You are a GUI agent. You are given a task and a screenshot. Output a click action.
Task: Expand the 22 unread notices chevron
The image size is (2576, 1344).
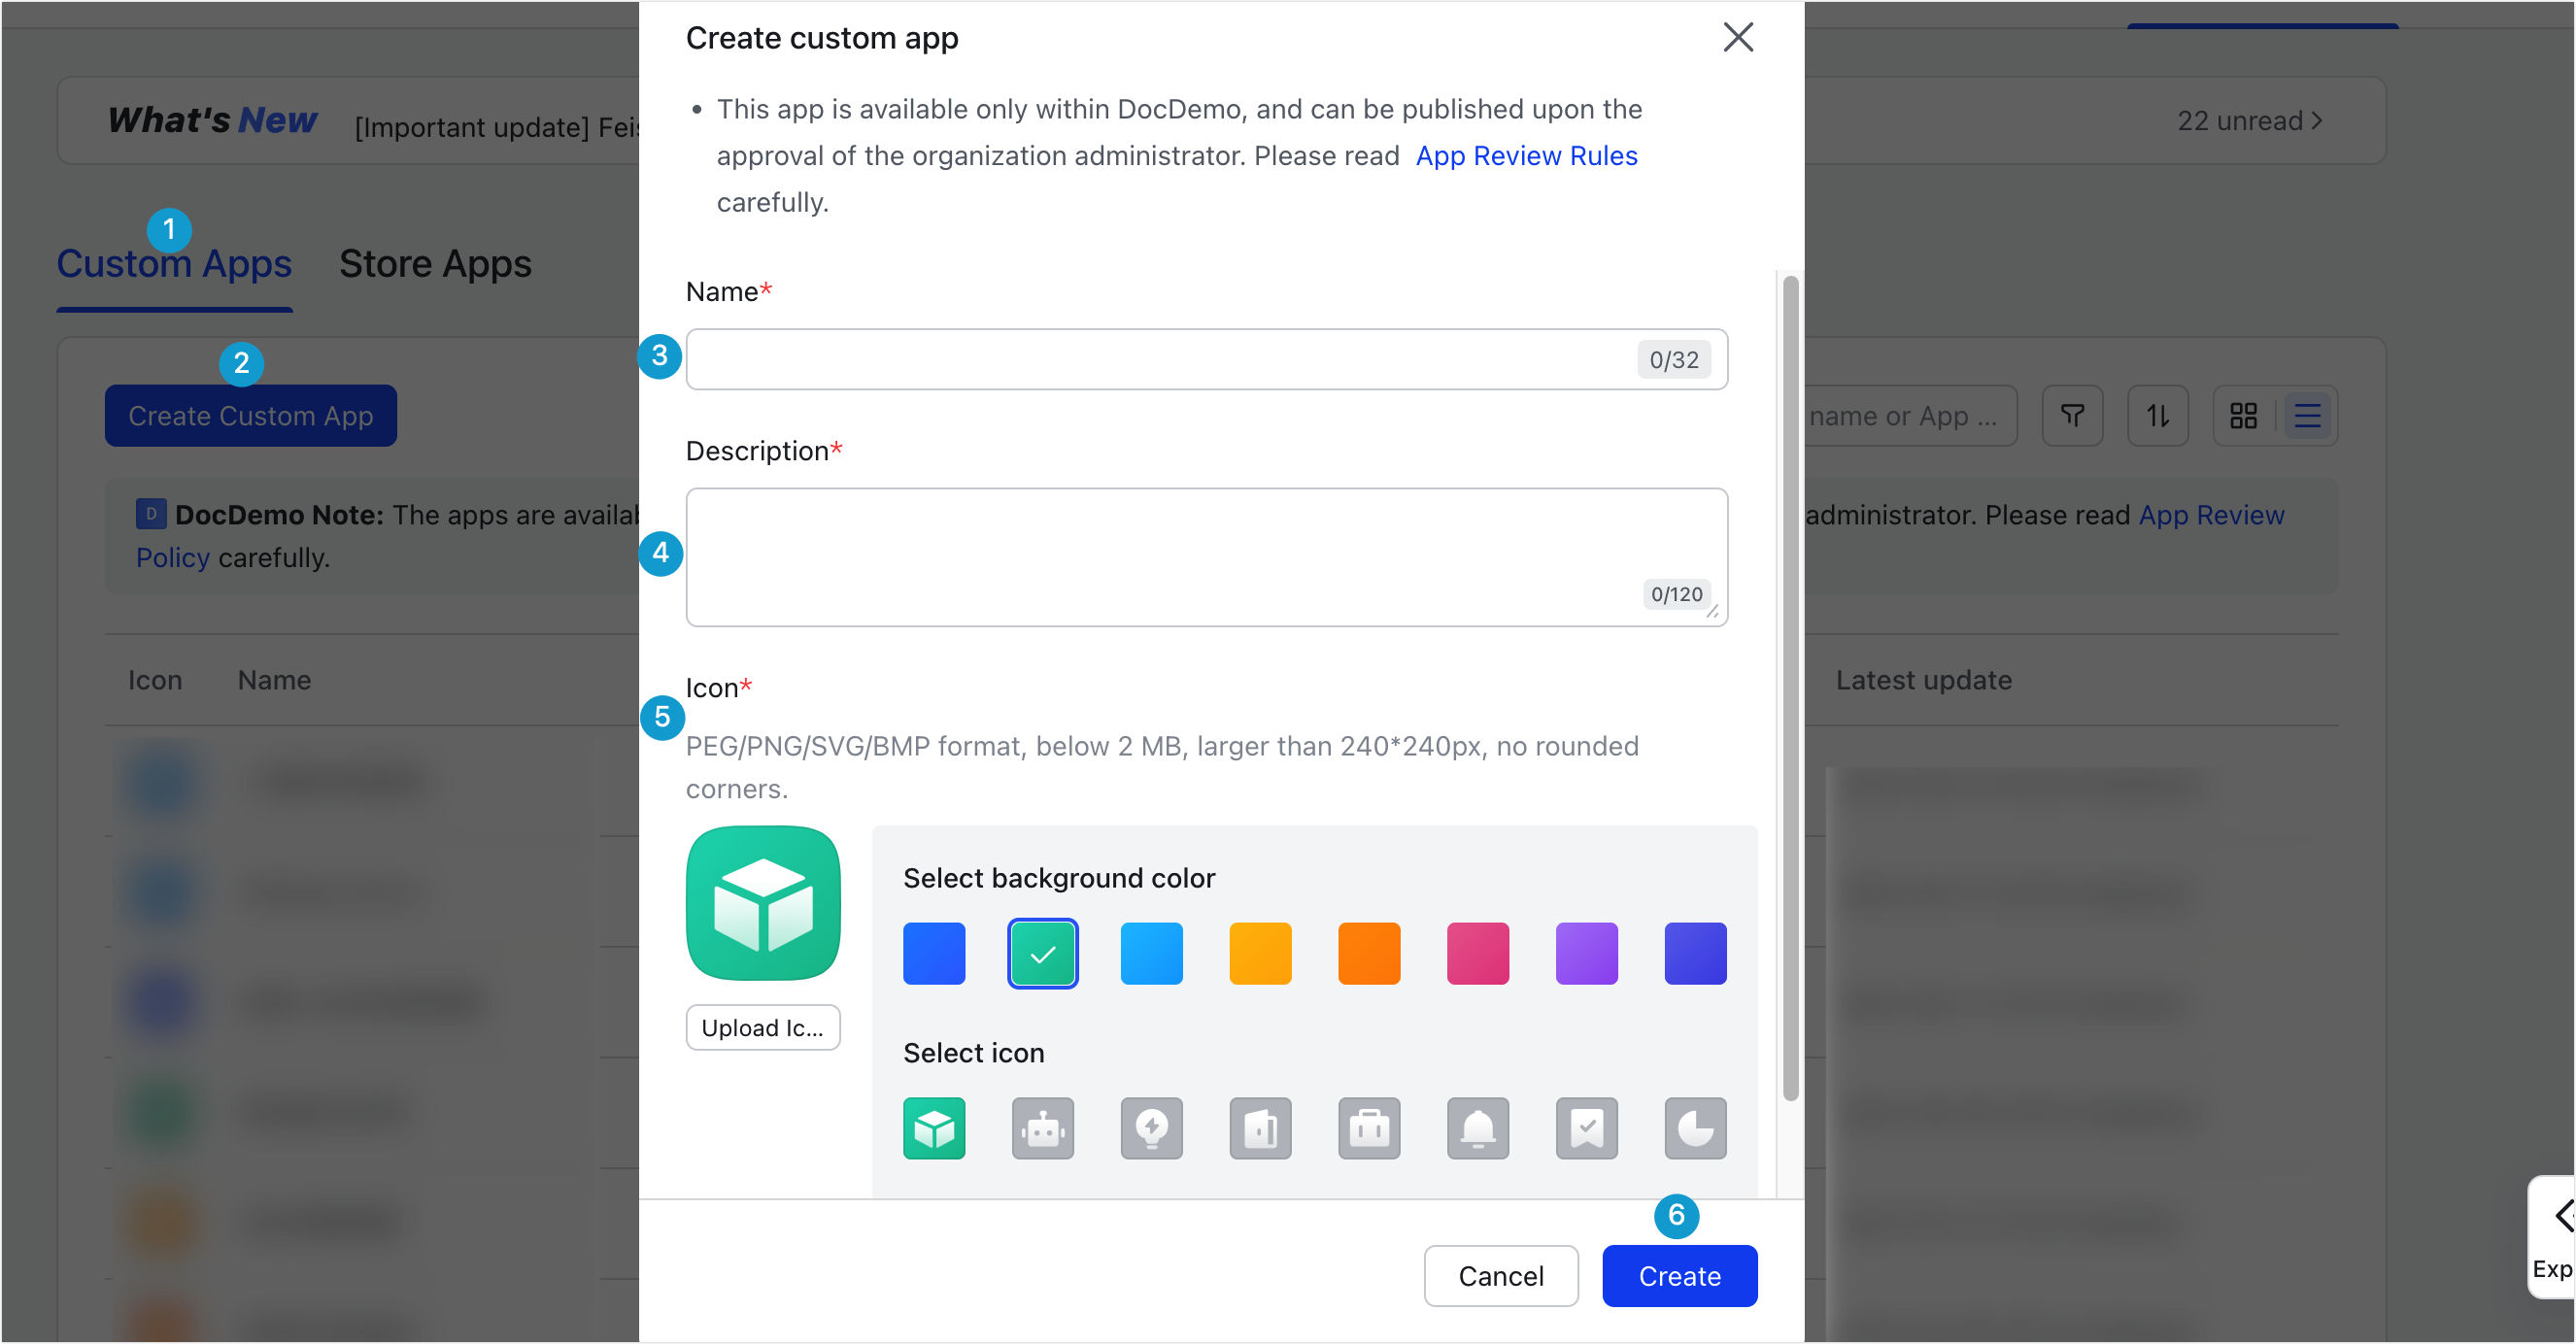click(2316, 121)
